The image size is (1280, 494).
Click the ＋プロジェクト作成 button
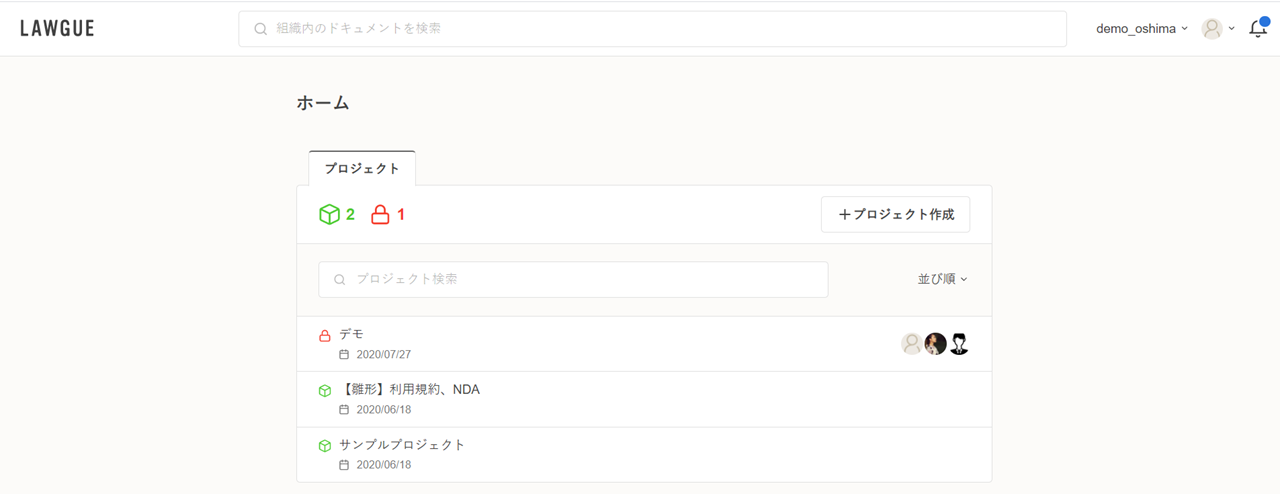(x=895, y=214)
